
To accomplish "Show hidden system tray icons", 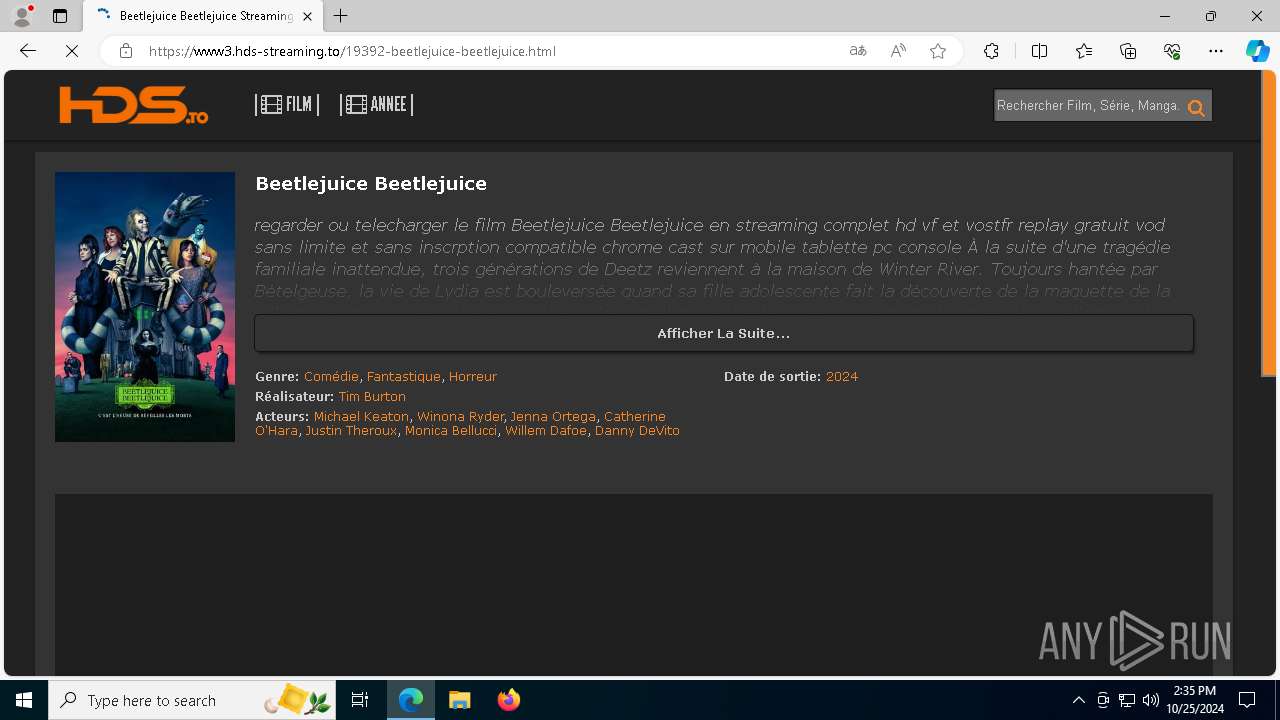I will click(x=1078, y=700).
